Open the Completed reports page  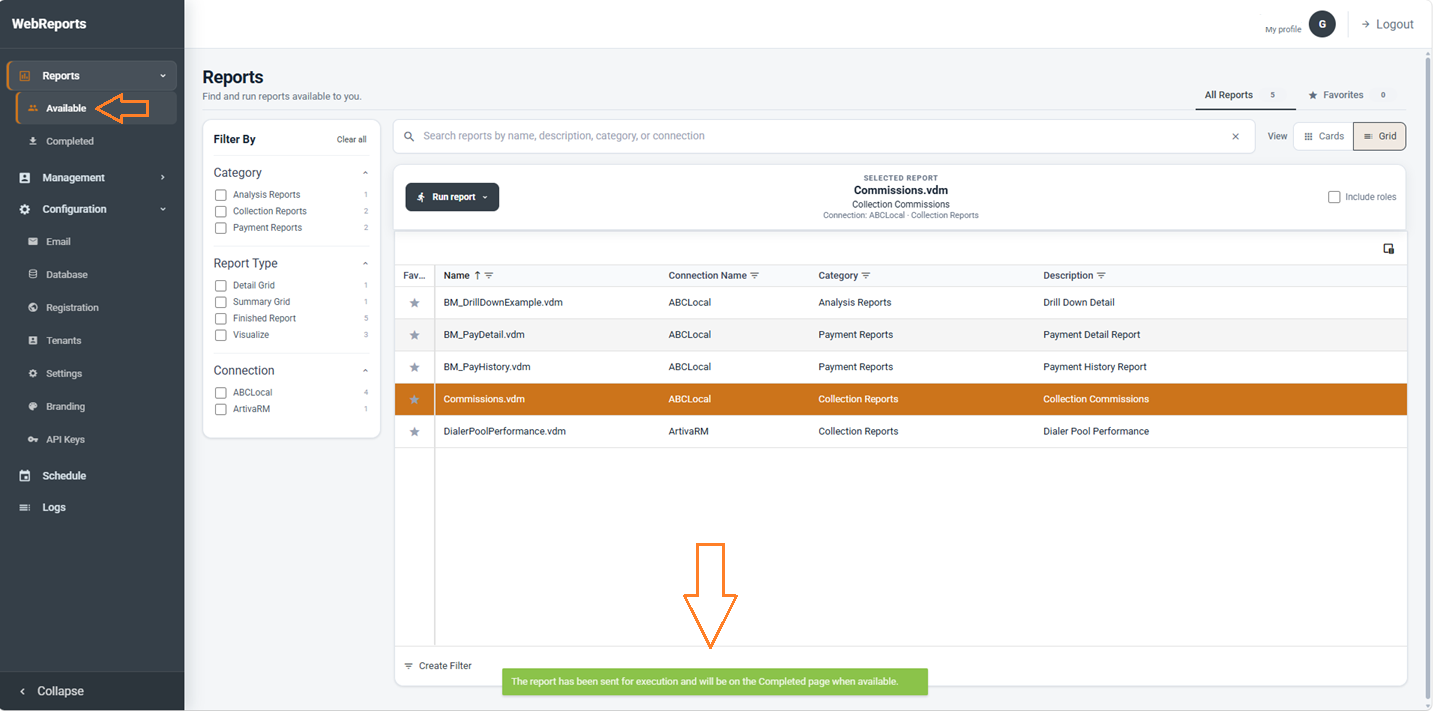point(70,142)
